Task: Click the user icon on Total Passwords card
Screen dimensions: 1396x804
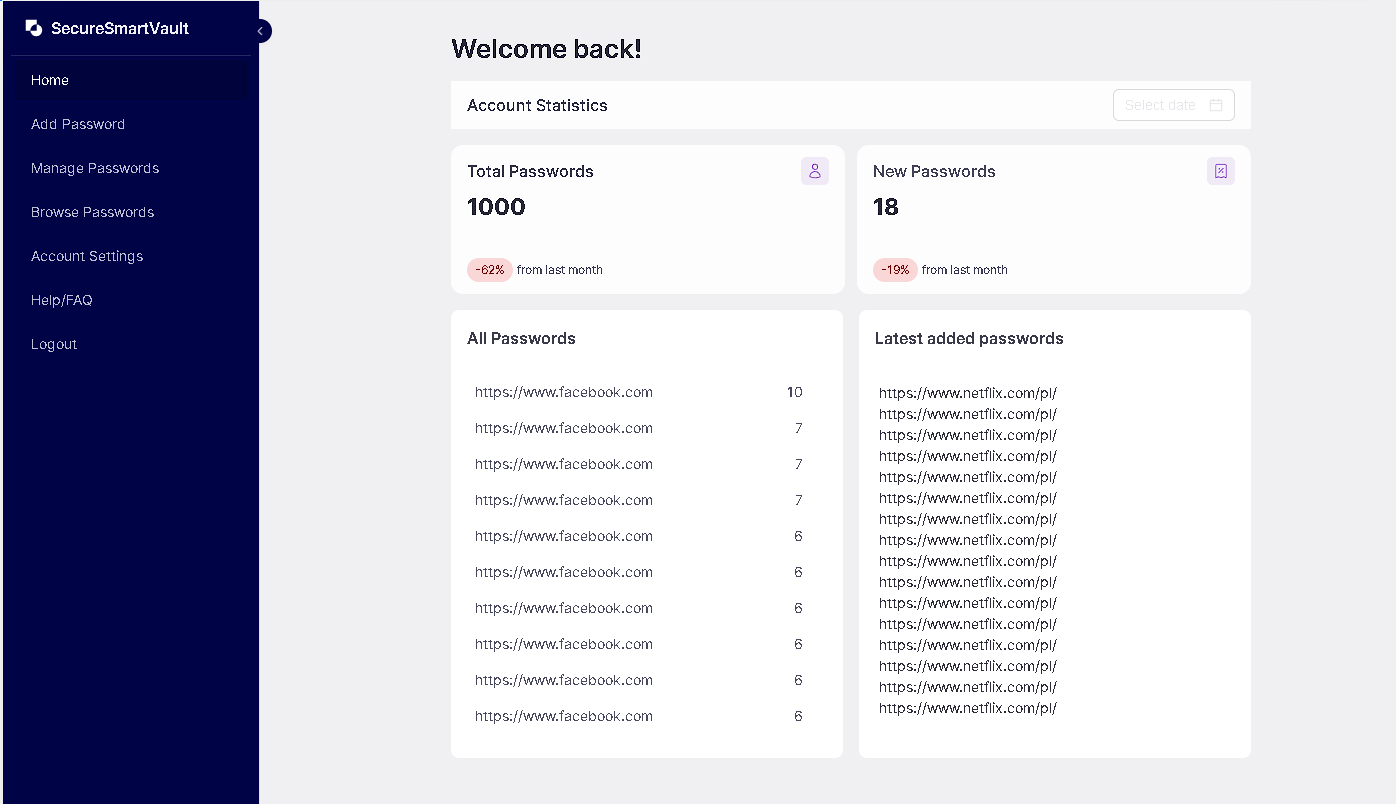Action: 815,171
